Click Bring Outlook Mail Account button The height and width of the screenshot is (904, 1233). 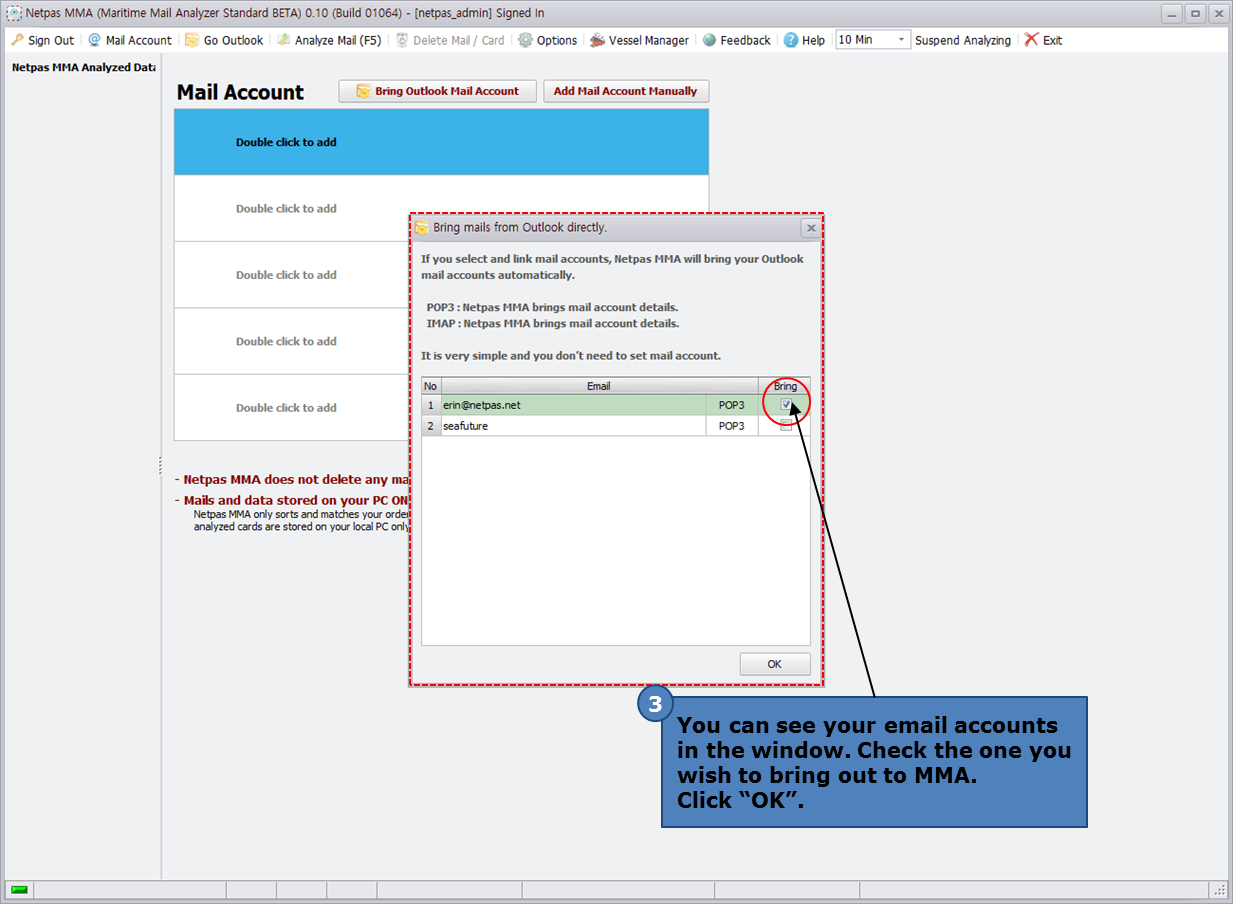coord(437,91)
